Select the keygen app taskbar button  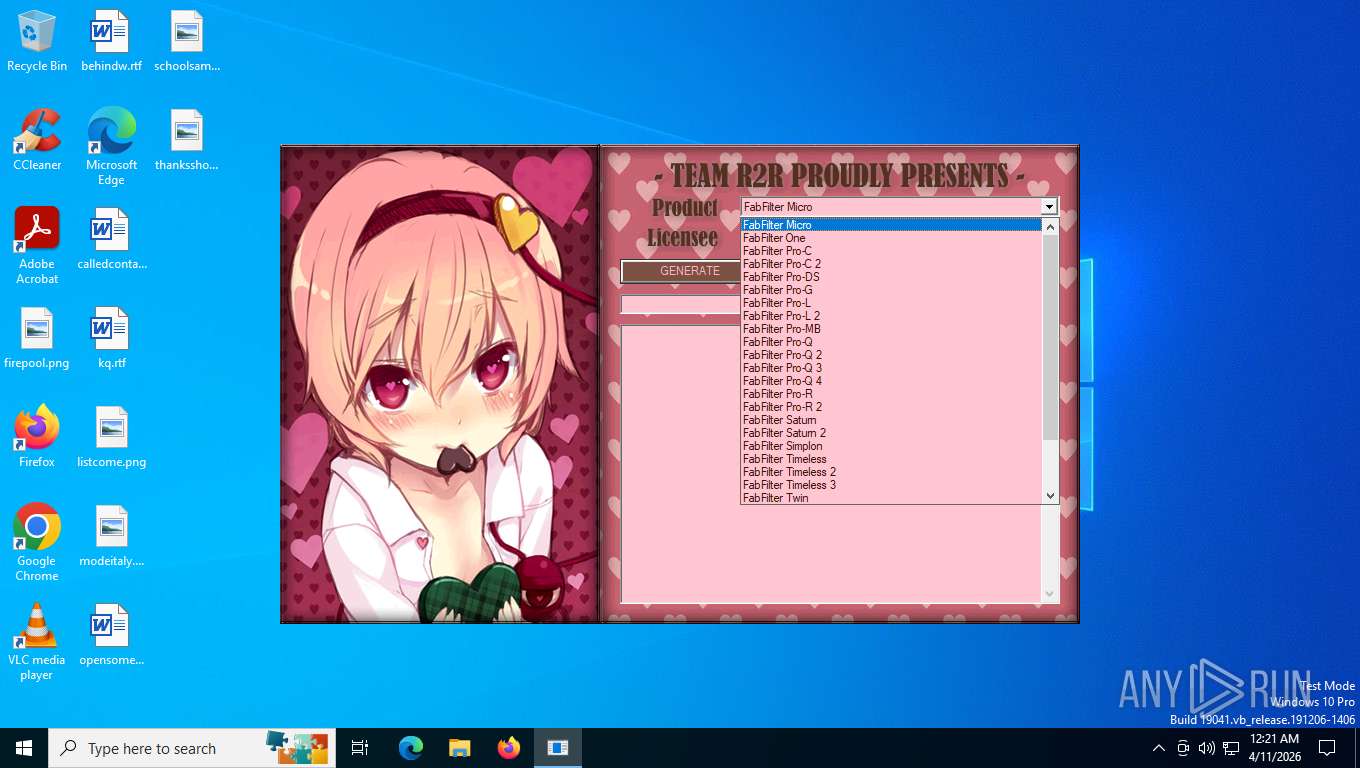tap(558, 748)
